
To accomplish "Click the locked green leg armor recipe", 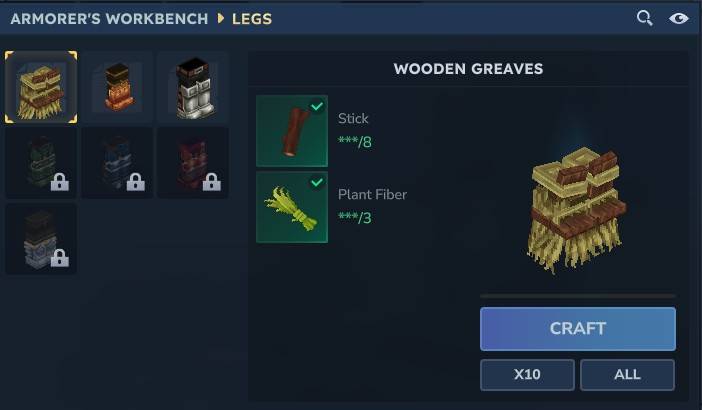I will pyautogui.click(x=41, y=163).
